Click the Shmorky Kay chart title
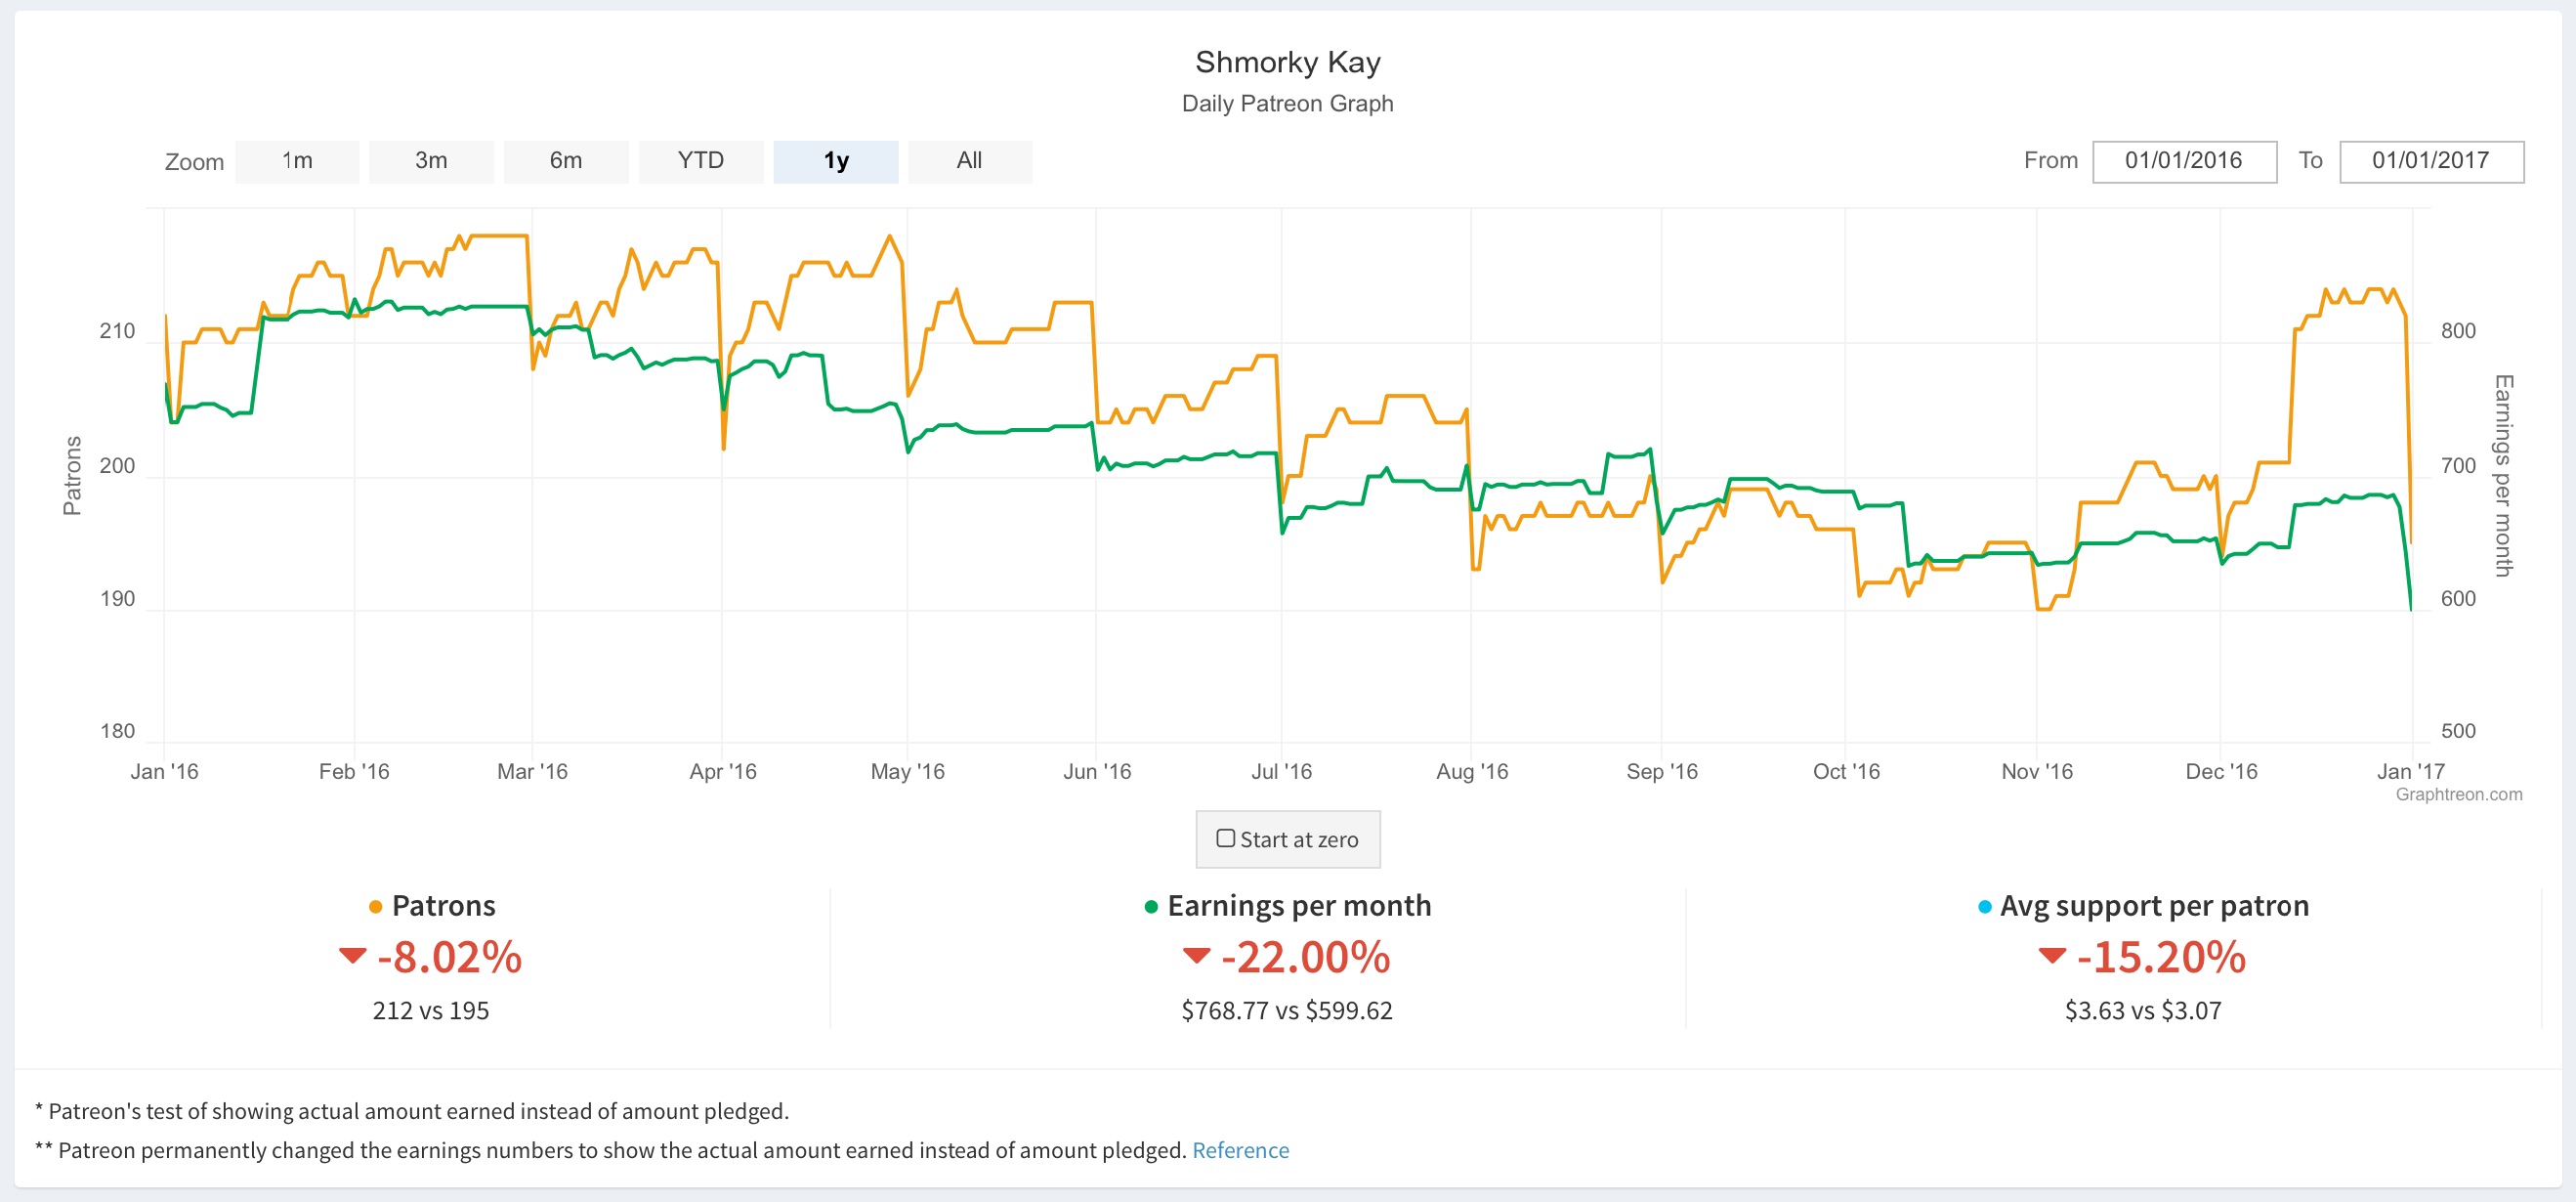 coord(1288,62)
